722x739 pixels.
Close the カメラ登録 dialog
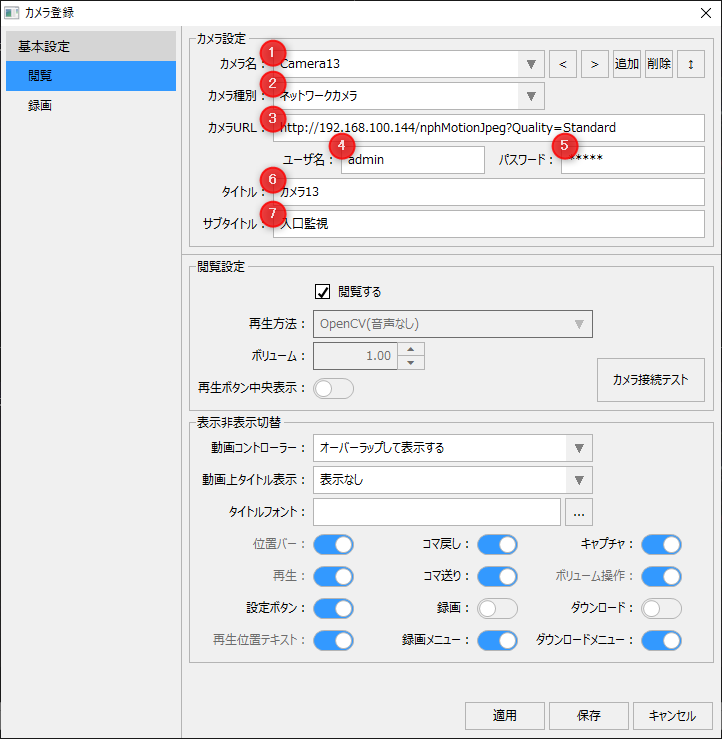coord(706,13)
